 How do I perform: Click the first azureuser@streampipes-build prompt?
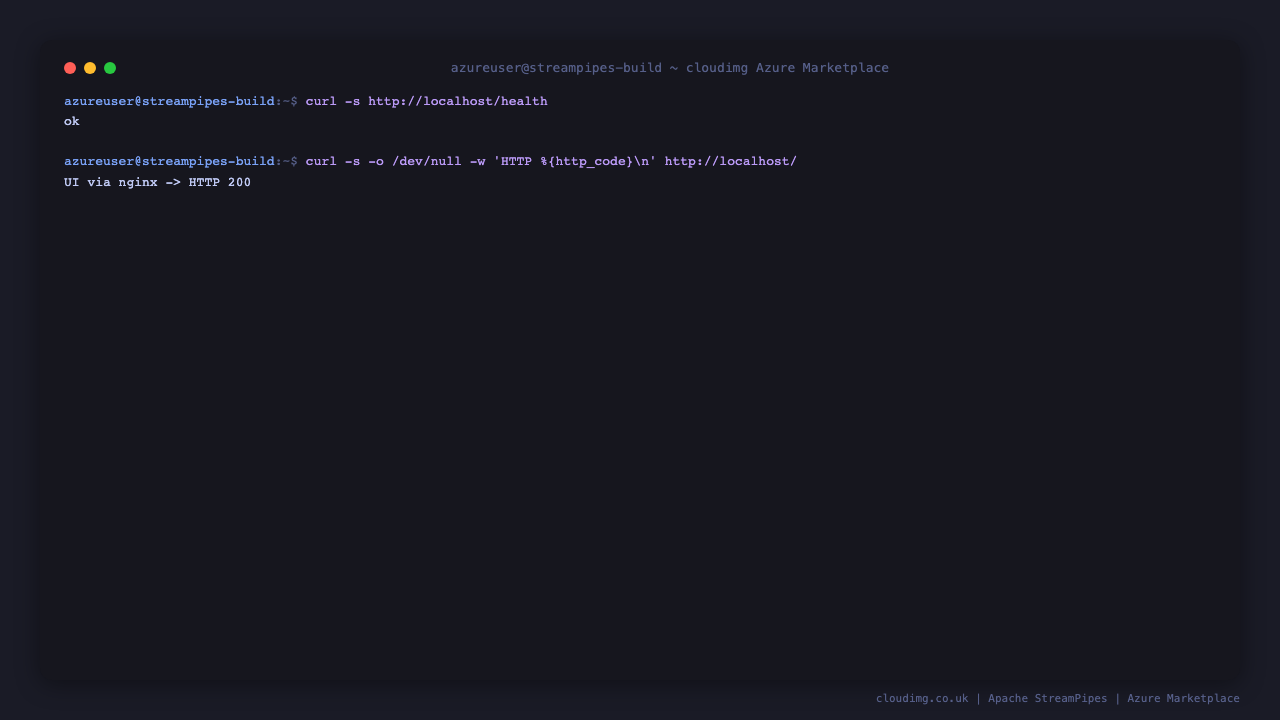(181, 101)
